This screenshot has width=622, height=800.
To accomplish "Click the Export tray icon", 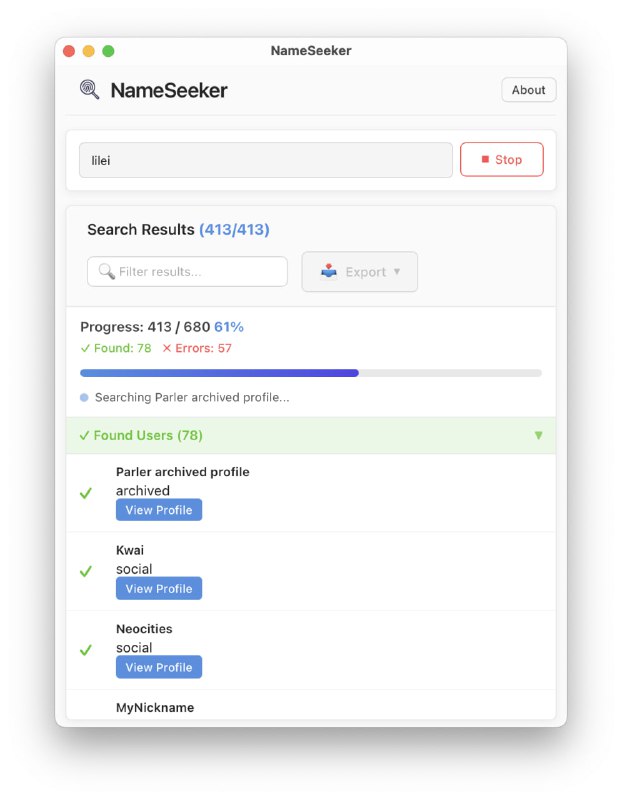I will [329, 272].
